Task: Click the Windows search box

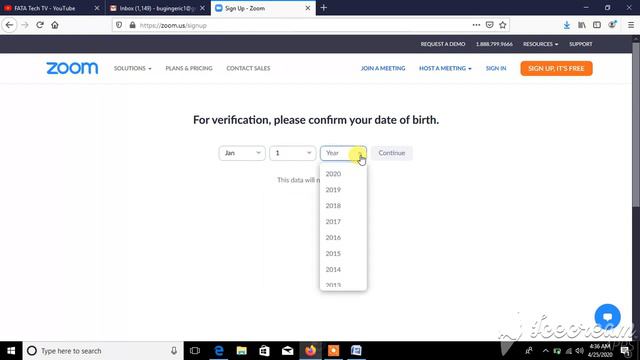Action: [103, 351]
